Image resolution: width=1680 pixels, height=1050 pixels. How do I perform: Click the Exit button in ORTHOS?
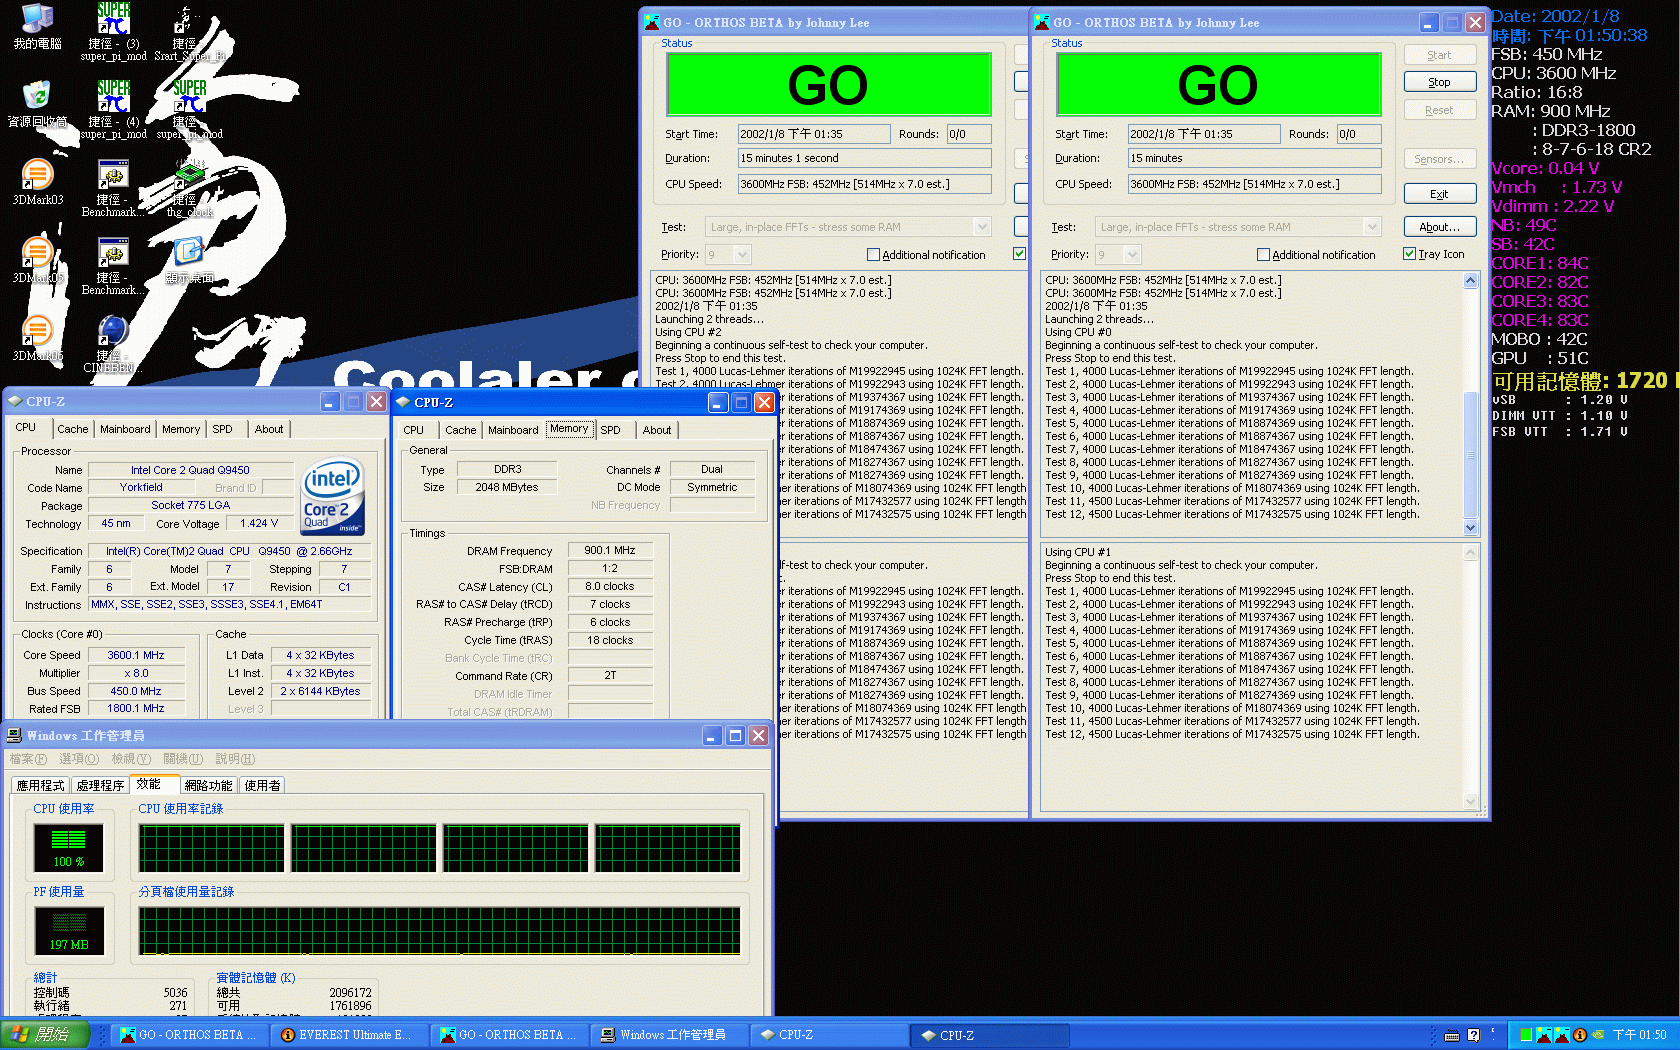tap(1439, 194)
